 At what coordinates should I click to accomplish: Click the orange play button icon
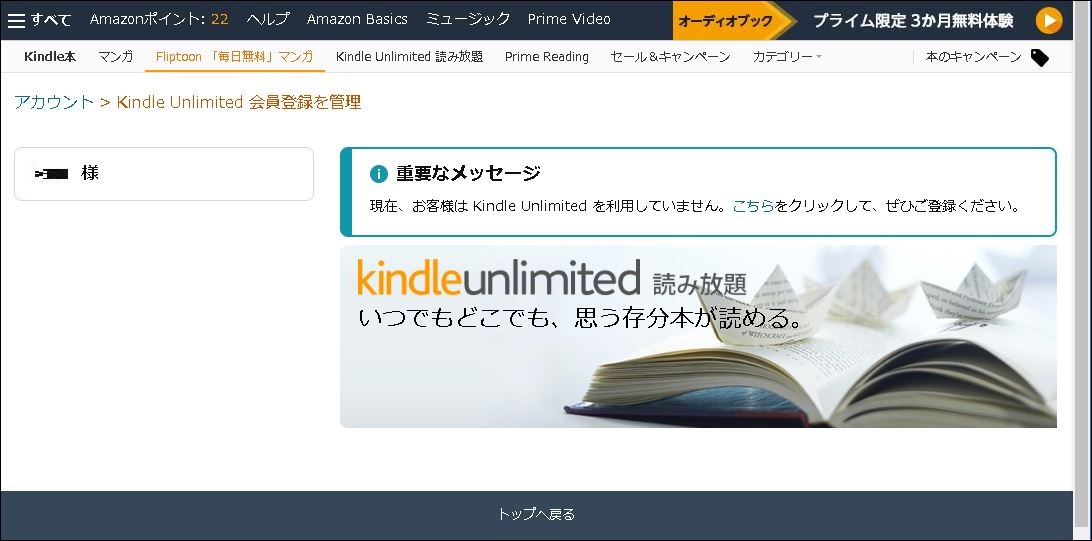tap(1048, 20)
